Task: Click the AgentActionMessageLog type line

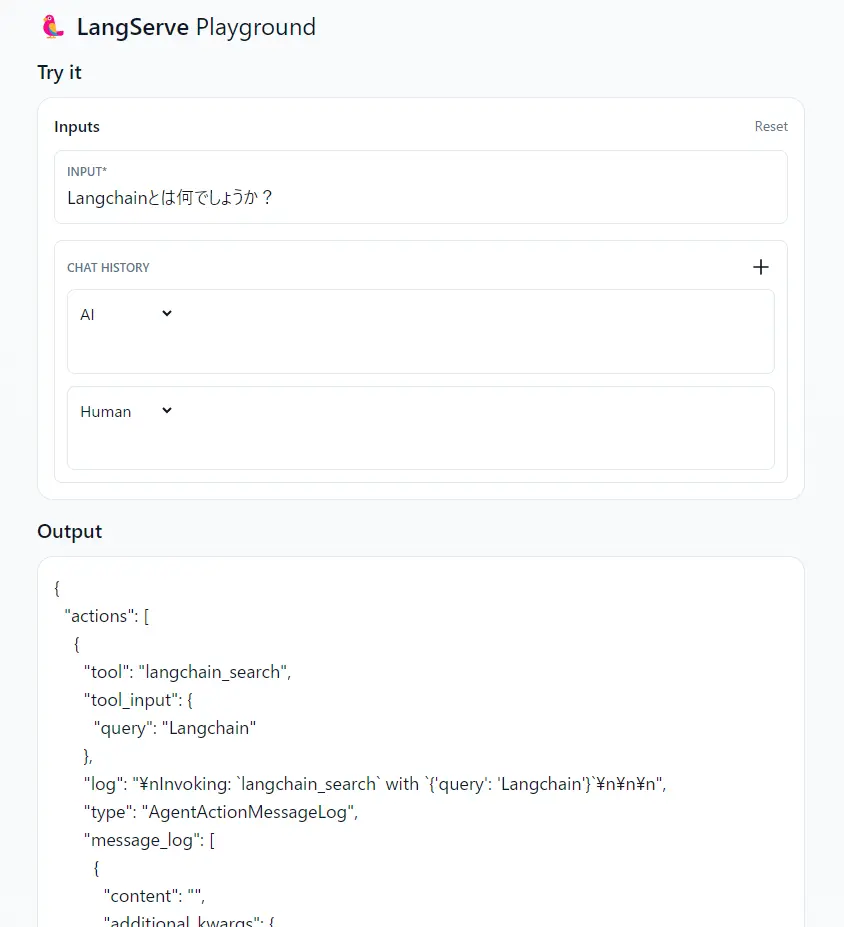Action: point(220,812)
